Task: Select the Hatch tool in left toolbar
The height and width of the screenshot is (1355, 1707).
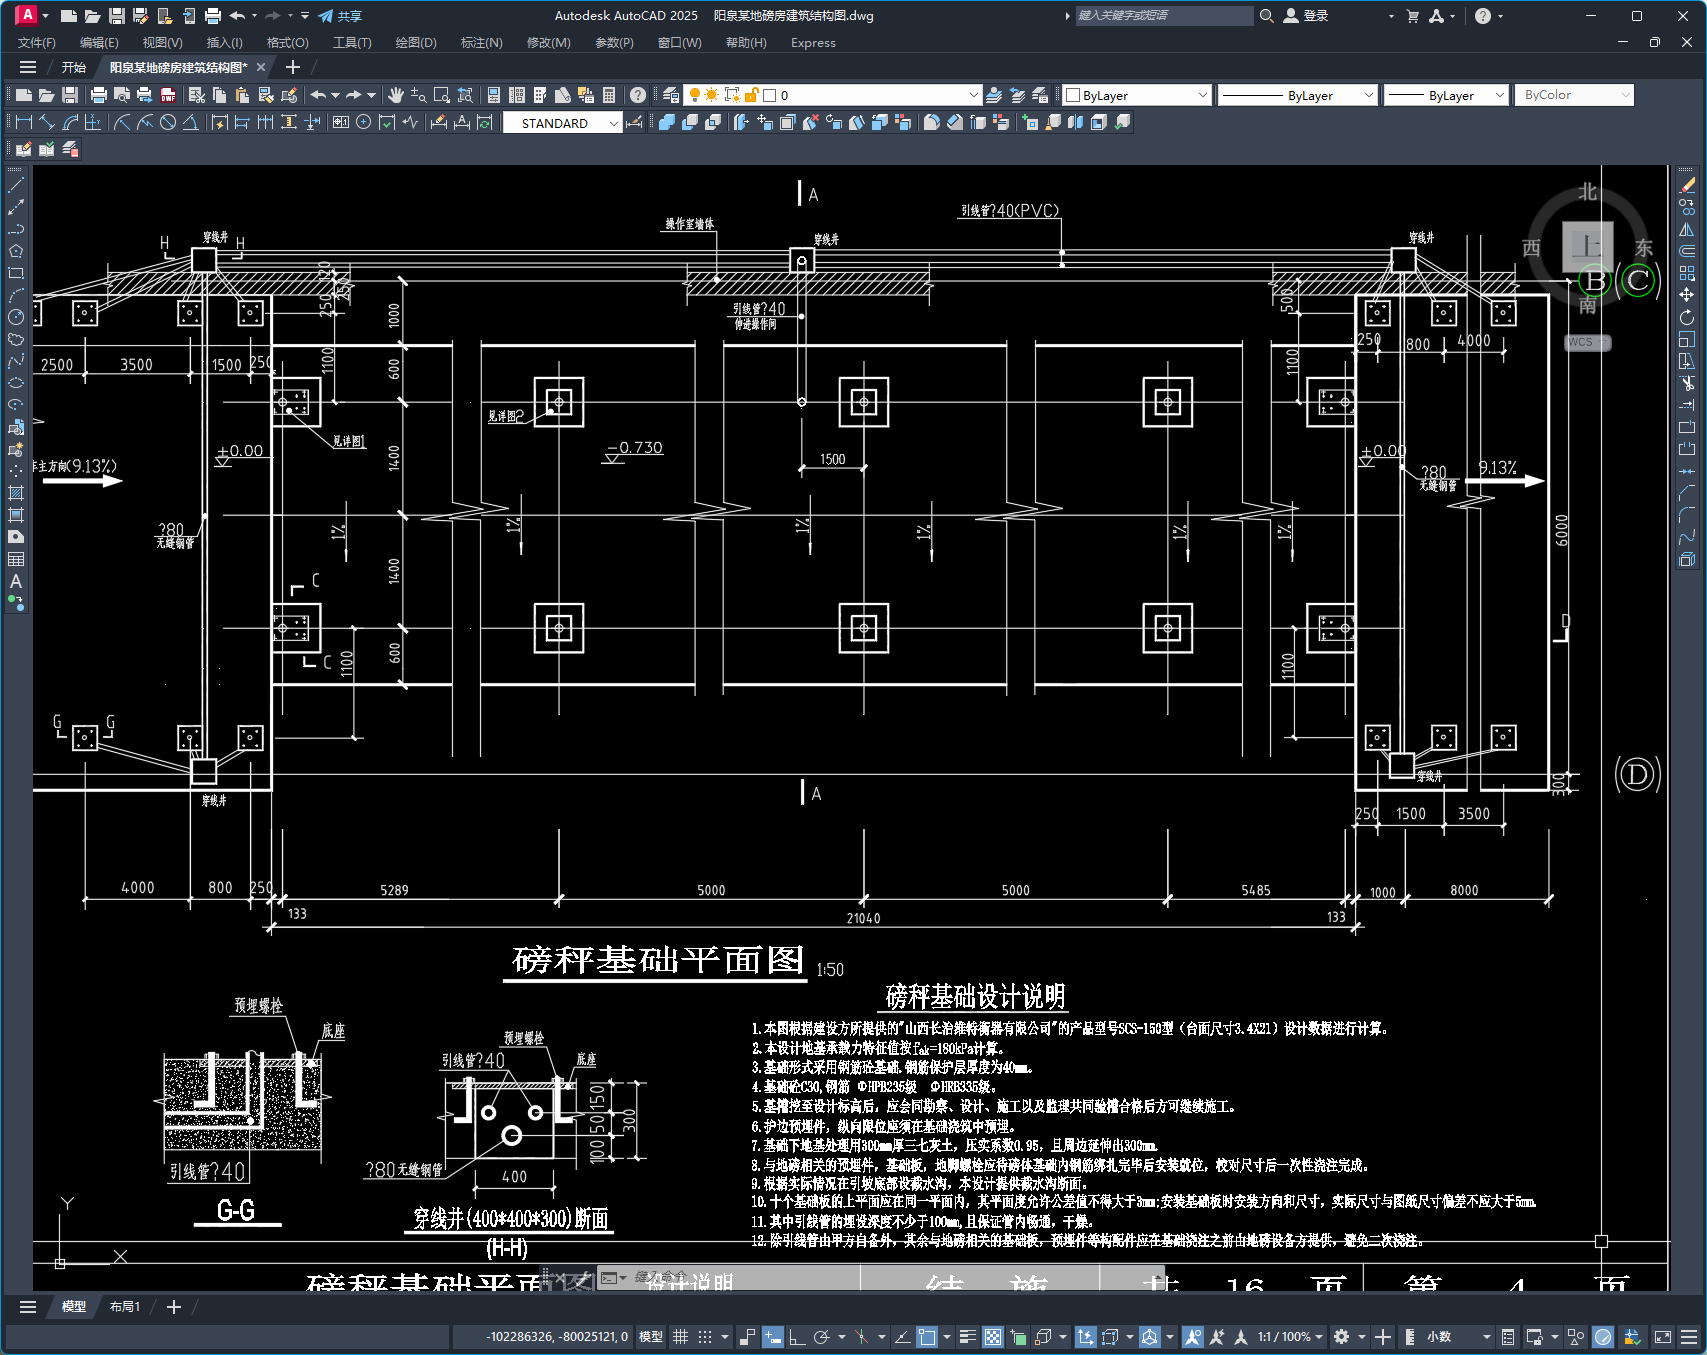Action: pyautogui.click(x=16, y=493)
